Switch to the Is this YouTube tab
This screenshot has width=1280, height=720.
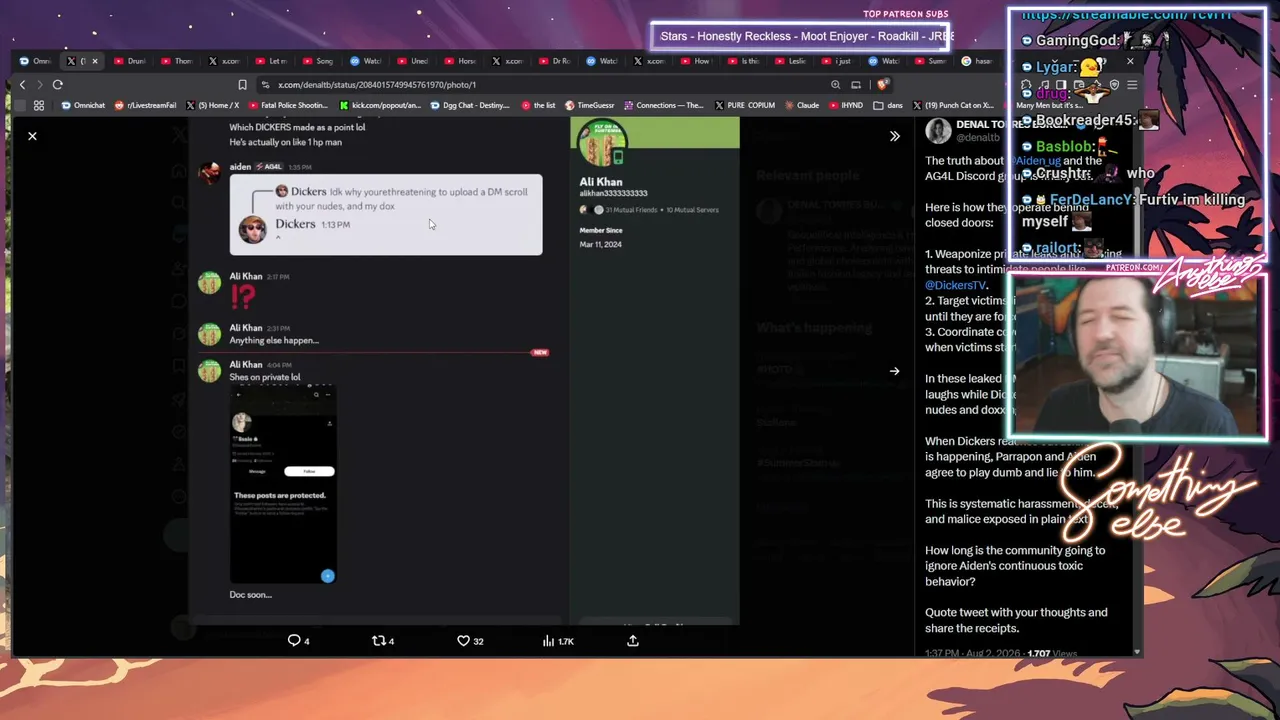744,61
